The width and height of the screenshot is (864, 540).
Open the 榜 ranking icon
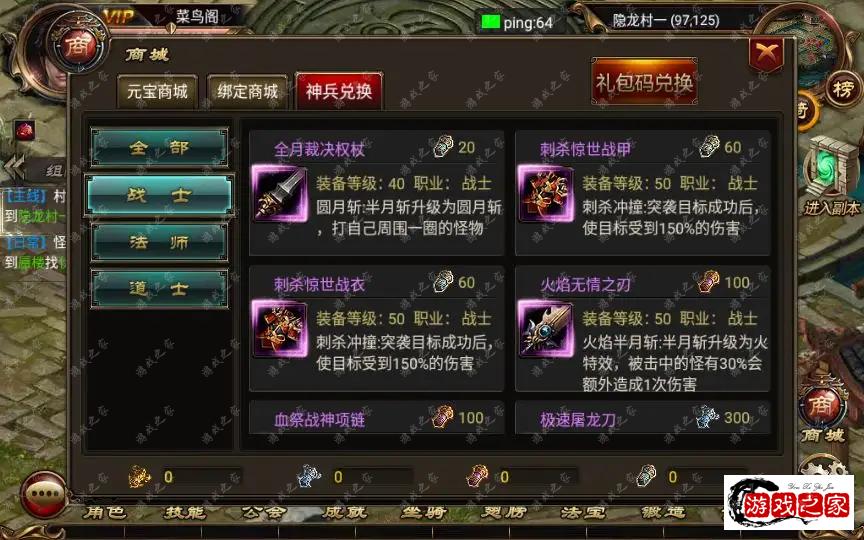pyautogui.click(x=843, y=89)
